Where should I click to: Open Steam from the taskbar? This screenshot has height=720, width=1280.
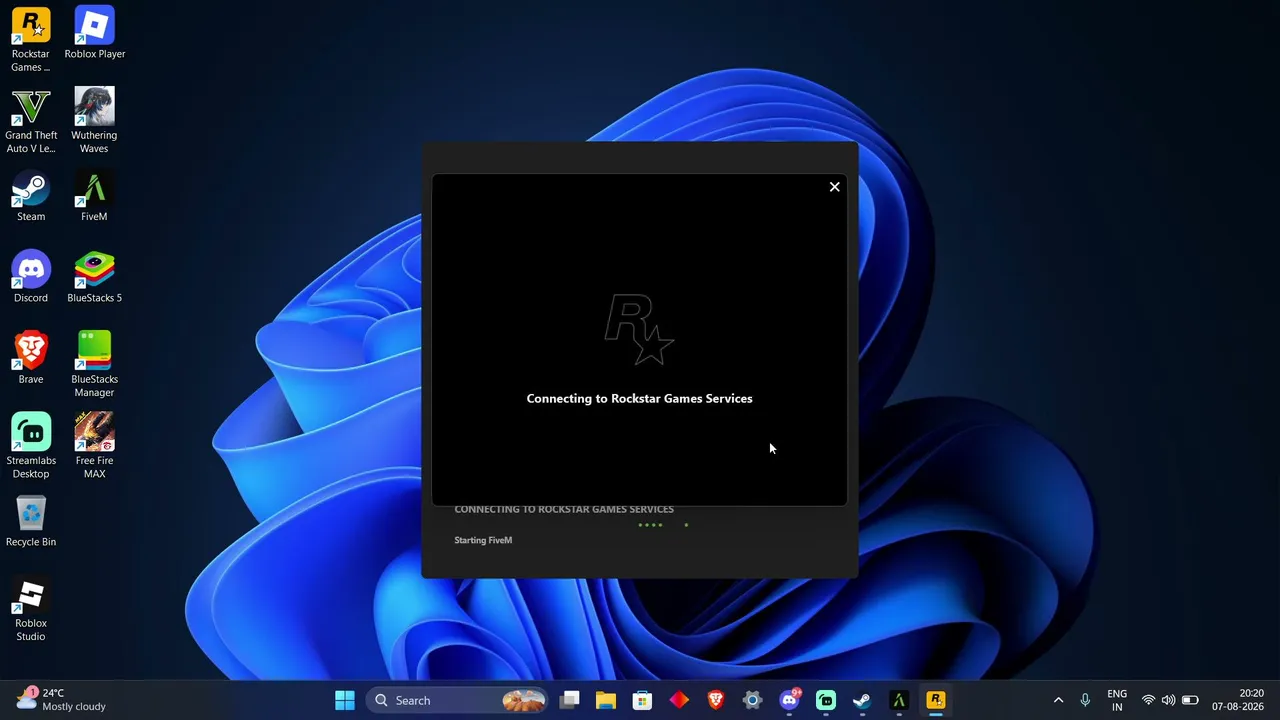861,700
